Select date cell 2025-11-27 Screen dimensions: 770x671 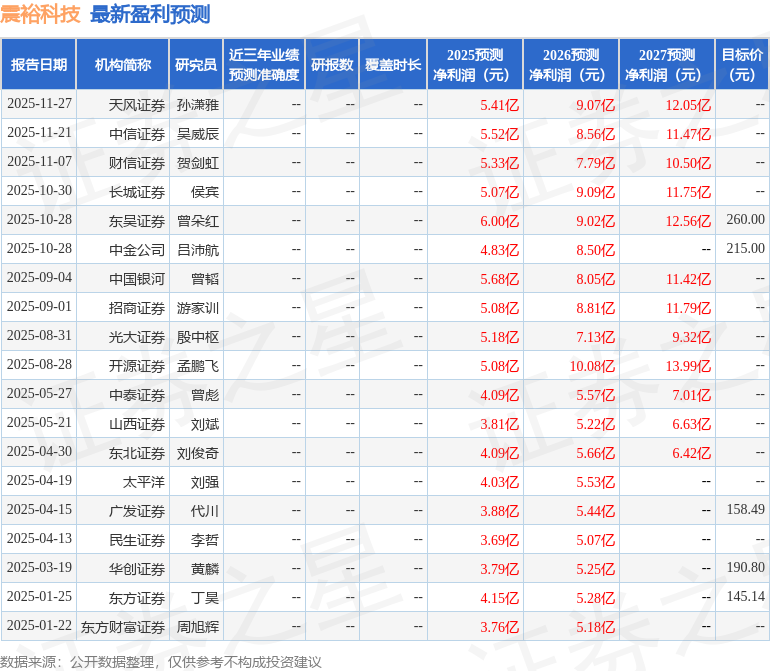point(39,104)
